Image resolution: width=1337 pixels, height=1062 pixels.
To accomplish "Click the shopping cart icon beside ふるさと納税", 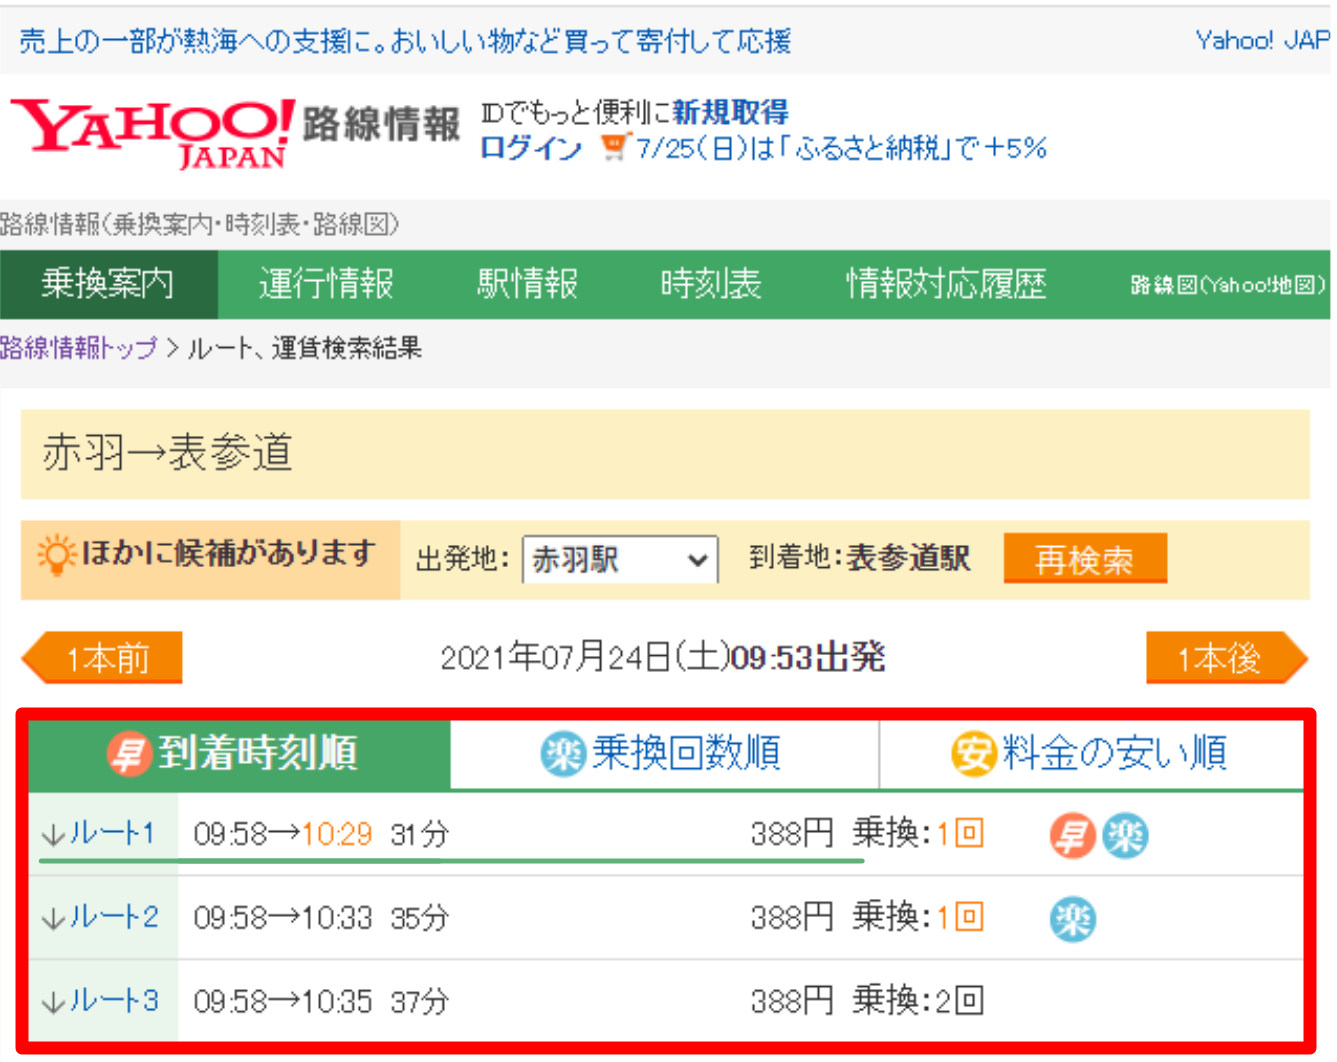I will tap(614, 148).
